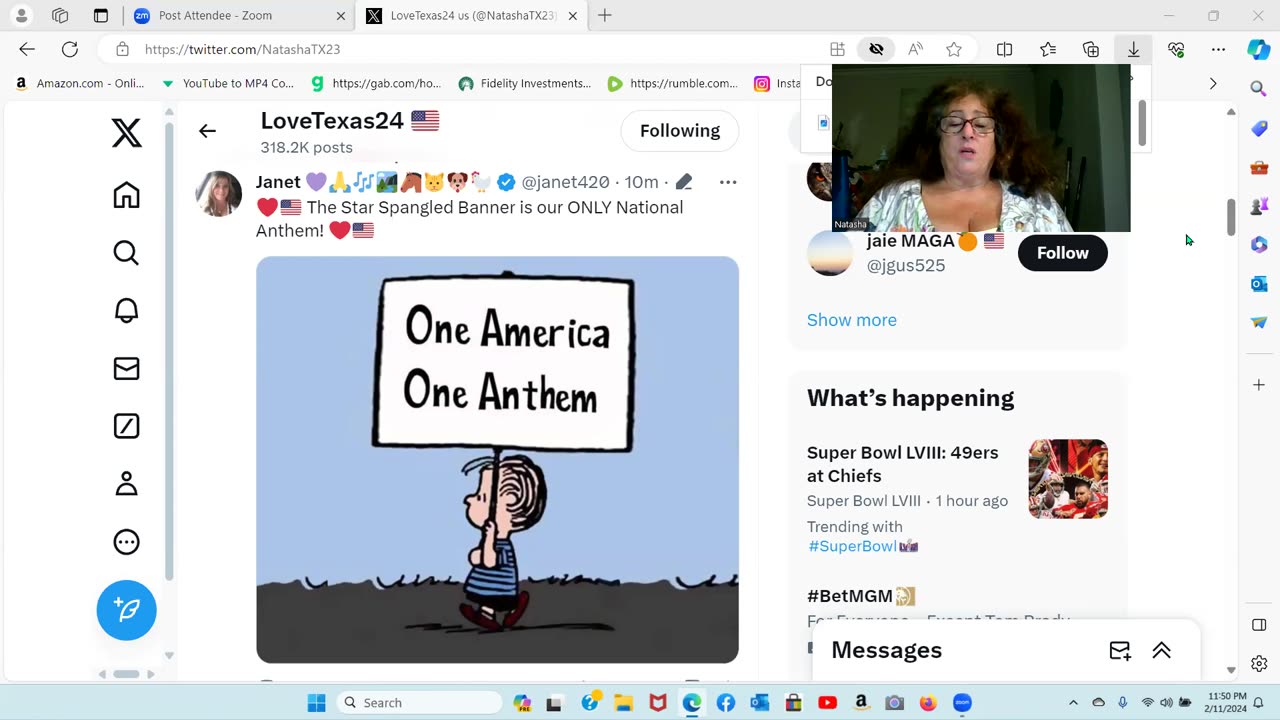
Task: Open Super Bowl LVIII: 49ers at Chiefs trend
Action: (x=903, y=464)
